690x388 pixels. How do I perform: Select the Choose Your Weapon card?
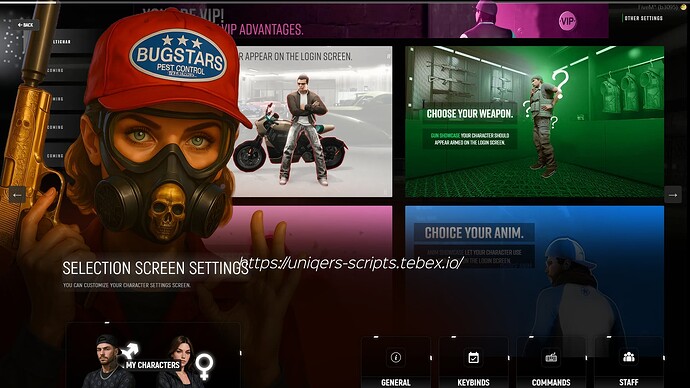[534, 121]
